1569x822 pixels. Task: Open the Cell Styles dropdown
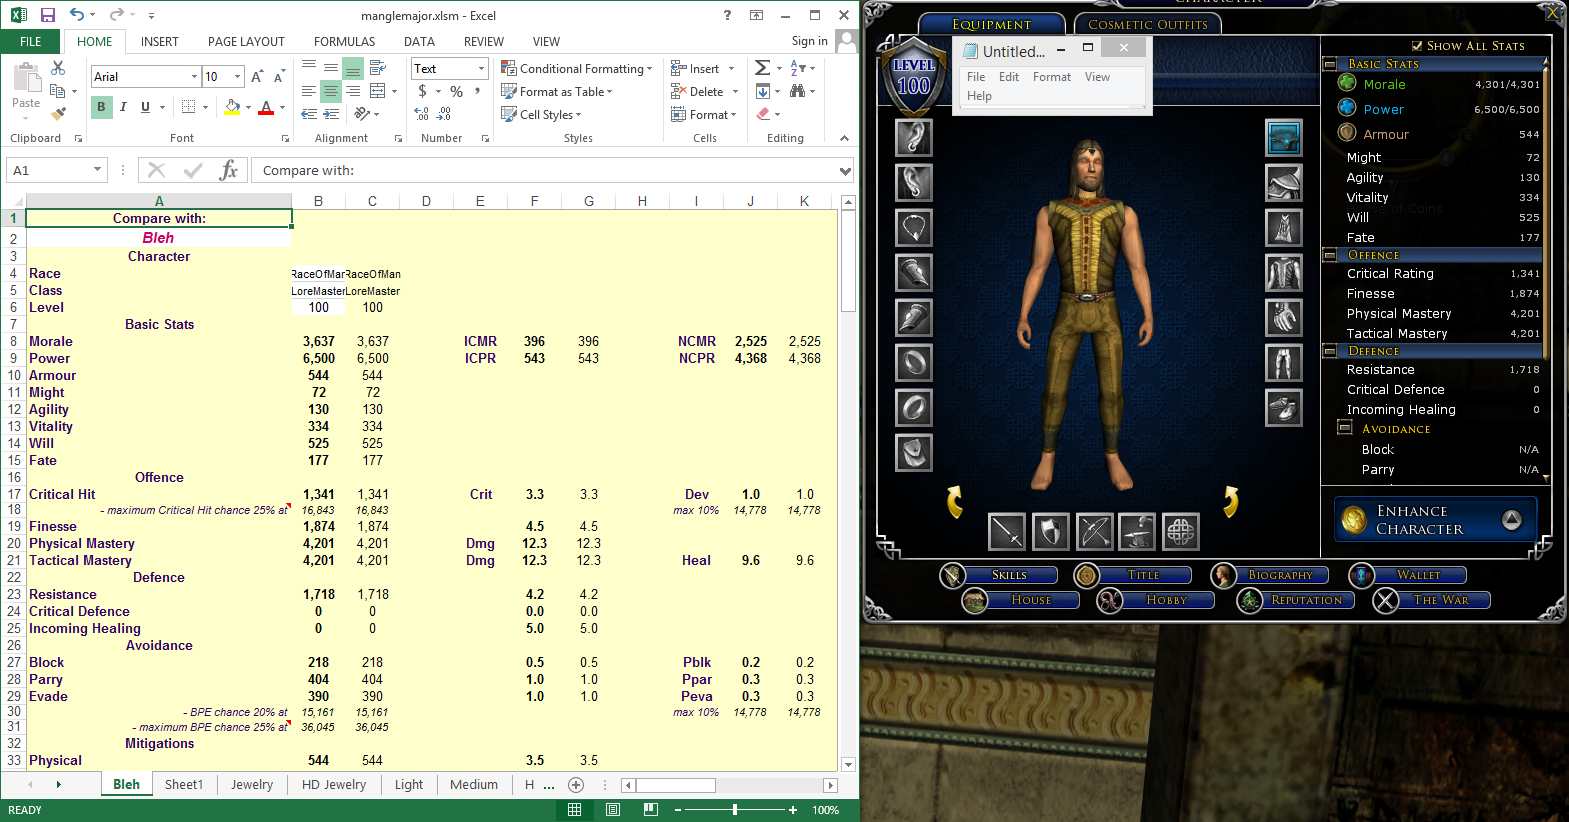pyautogui.click(x=540, y=114)
